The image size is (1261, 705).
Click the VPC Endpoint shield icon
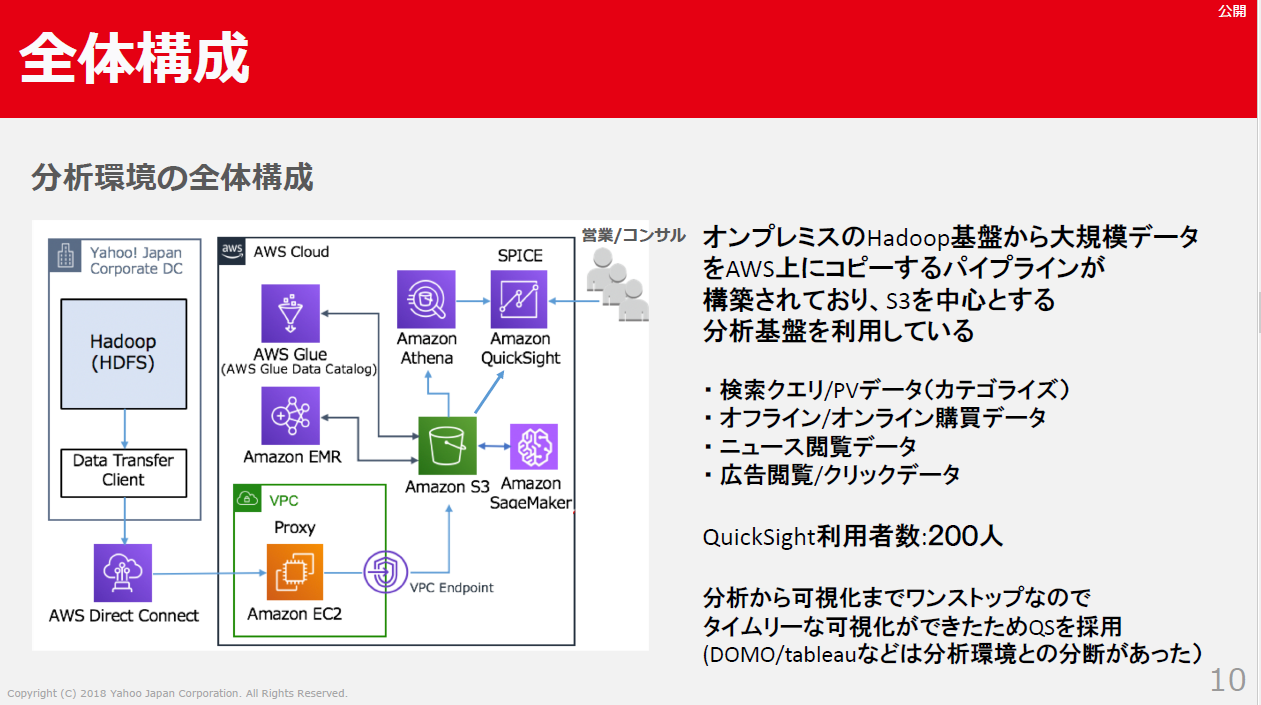387,573
